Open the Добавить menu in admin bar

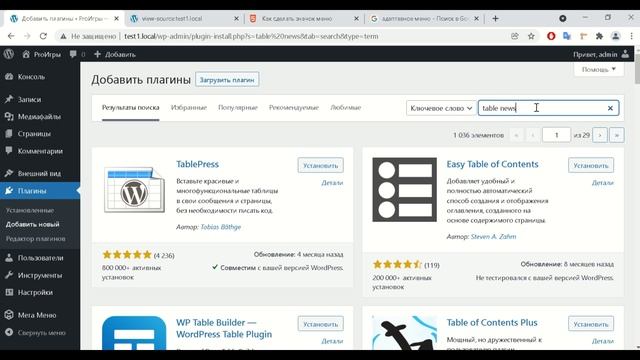[x=115, y=54]
